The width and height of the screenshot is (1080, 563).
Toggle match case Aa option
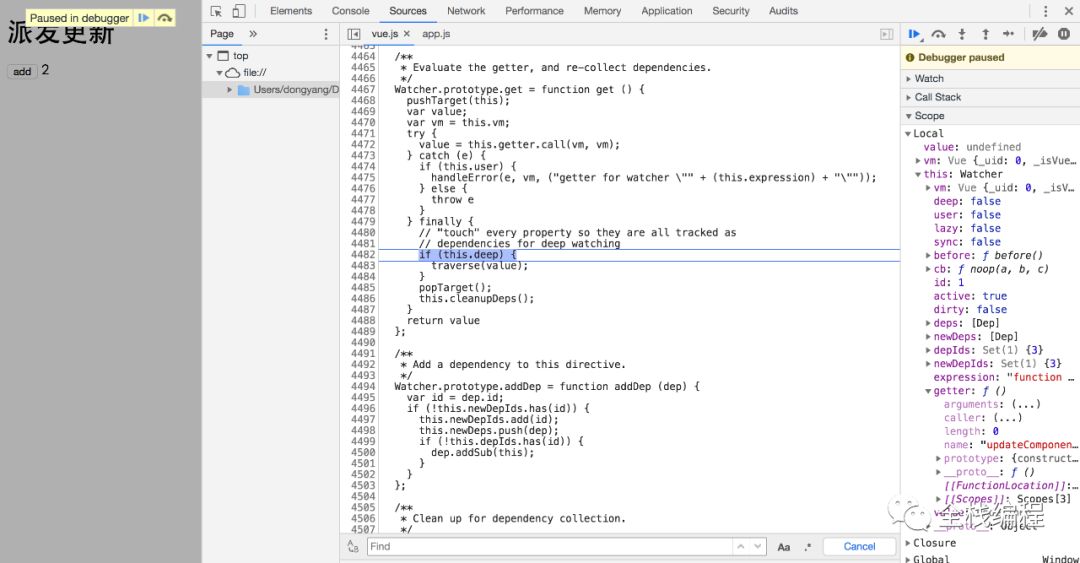click(x=784, y=547)
